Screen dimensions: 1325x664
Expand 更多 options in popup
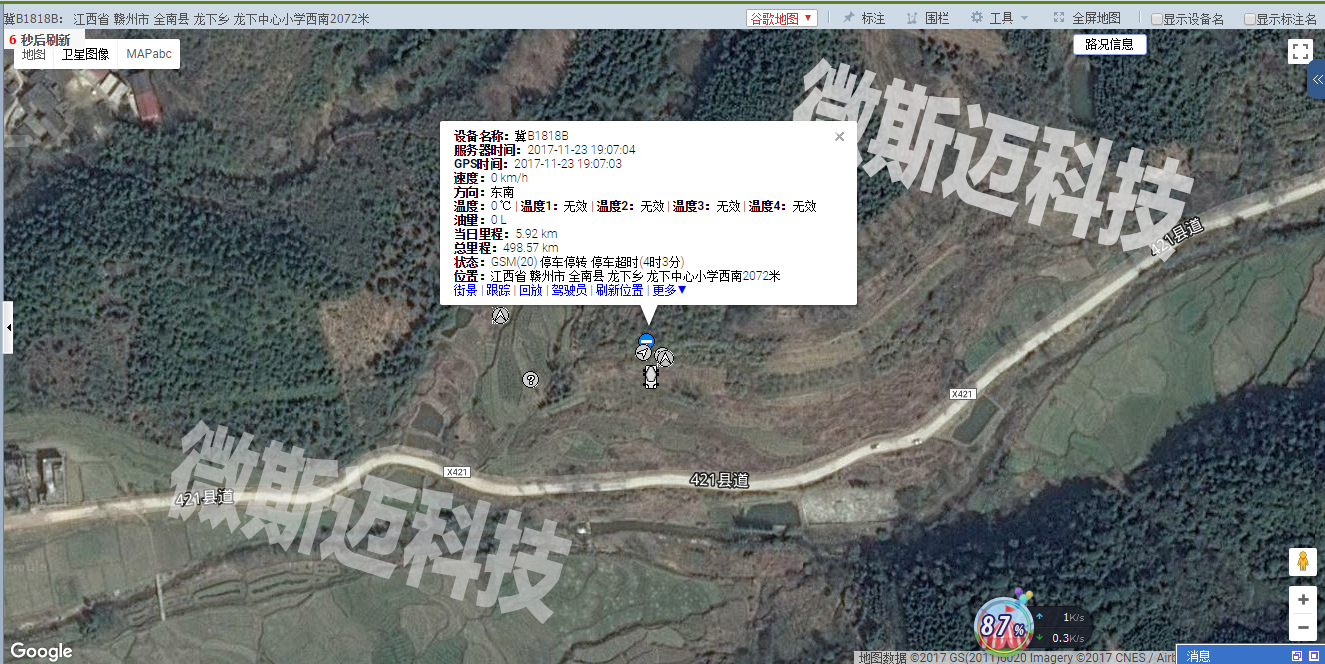click(669, 291)
